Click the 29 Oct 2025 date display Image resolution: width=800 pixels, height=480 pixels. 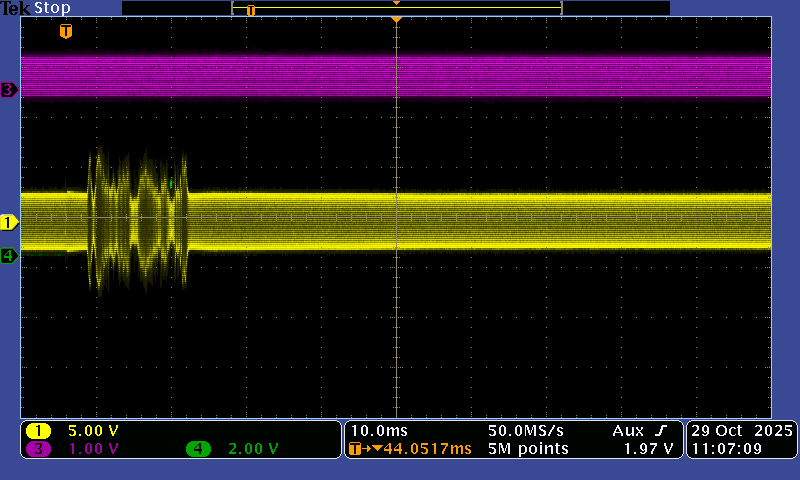tap(741, 430)
